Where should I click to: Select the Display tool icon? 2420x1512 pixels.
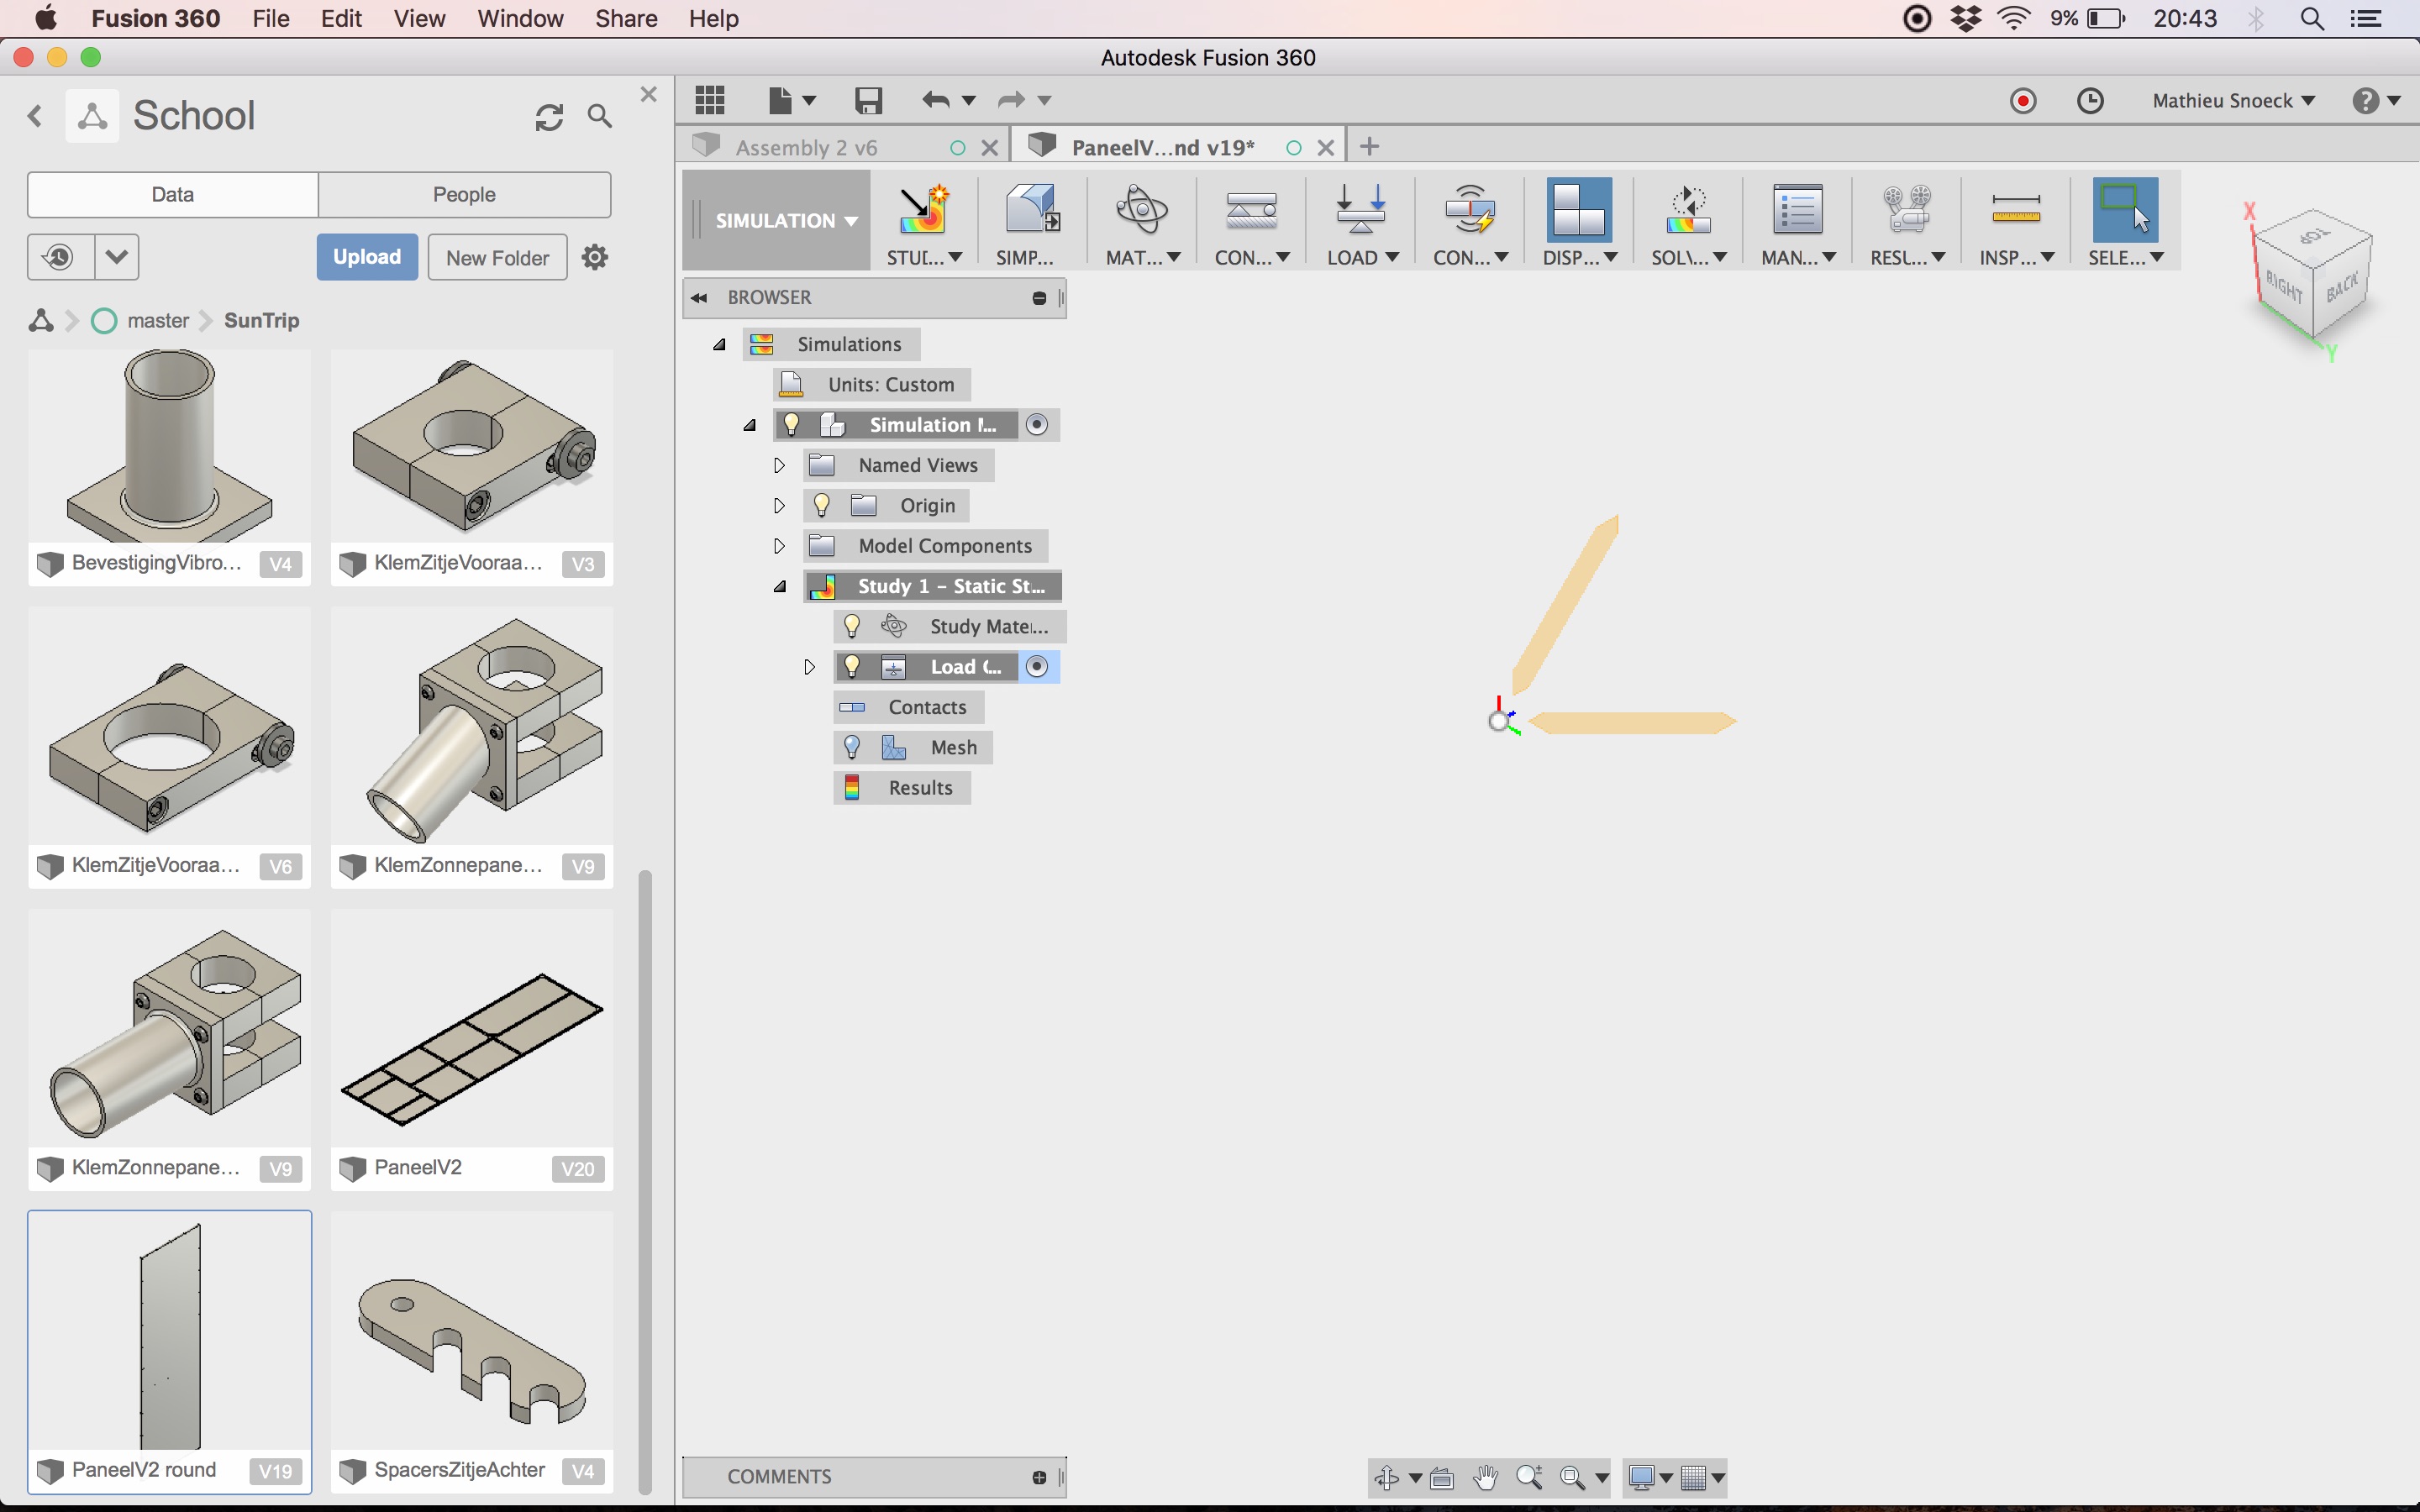click(x=1578, y=210)
